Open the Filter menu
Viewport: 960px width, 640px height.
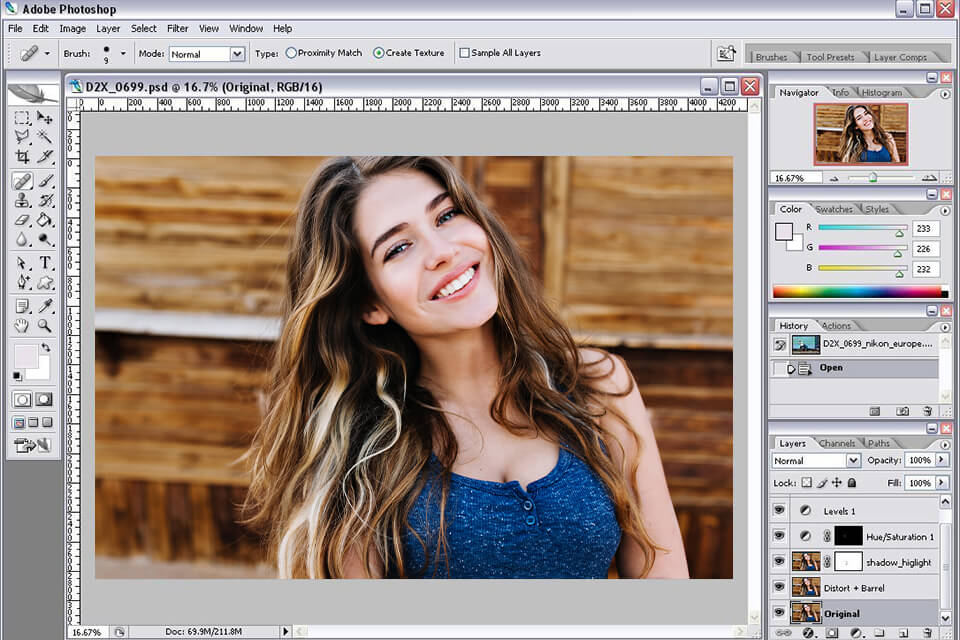(x=177, y=28)
